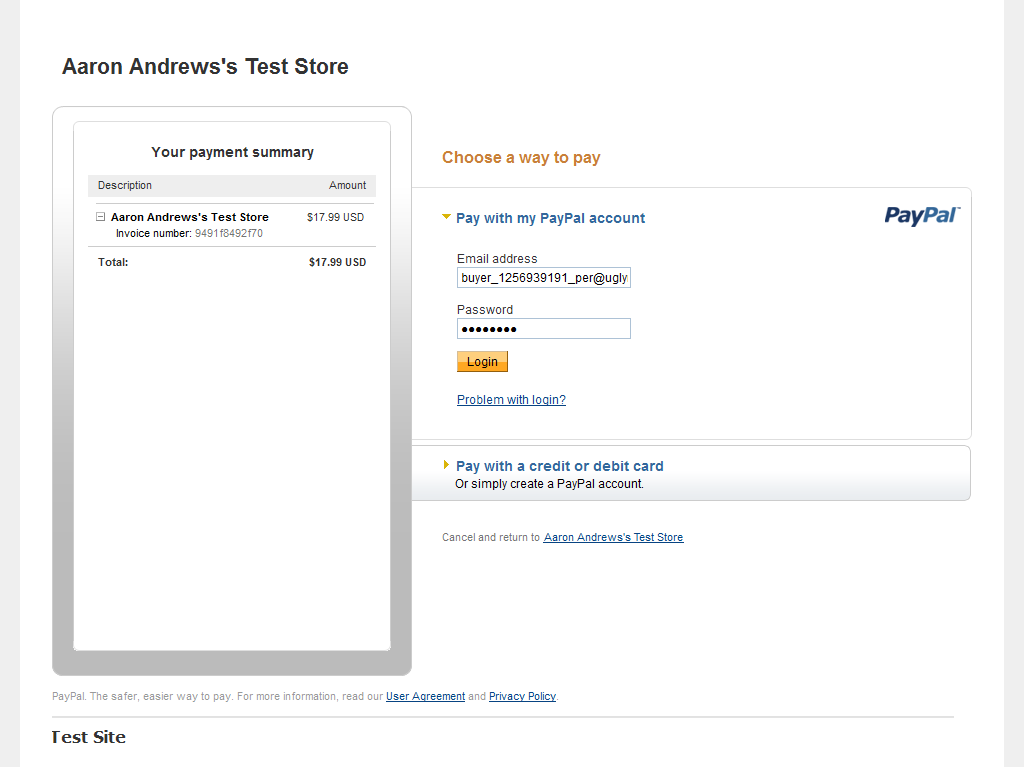
Task: Focus the Password field
Action: 543,329
